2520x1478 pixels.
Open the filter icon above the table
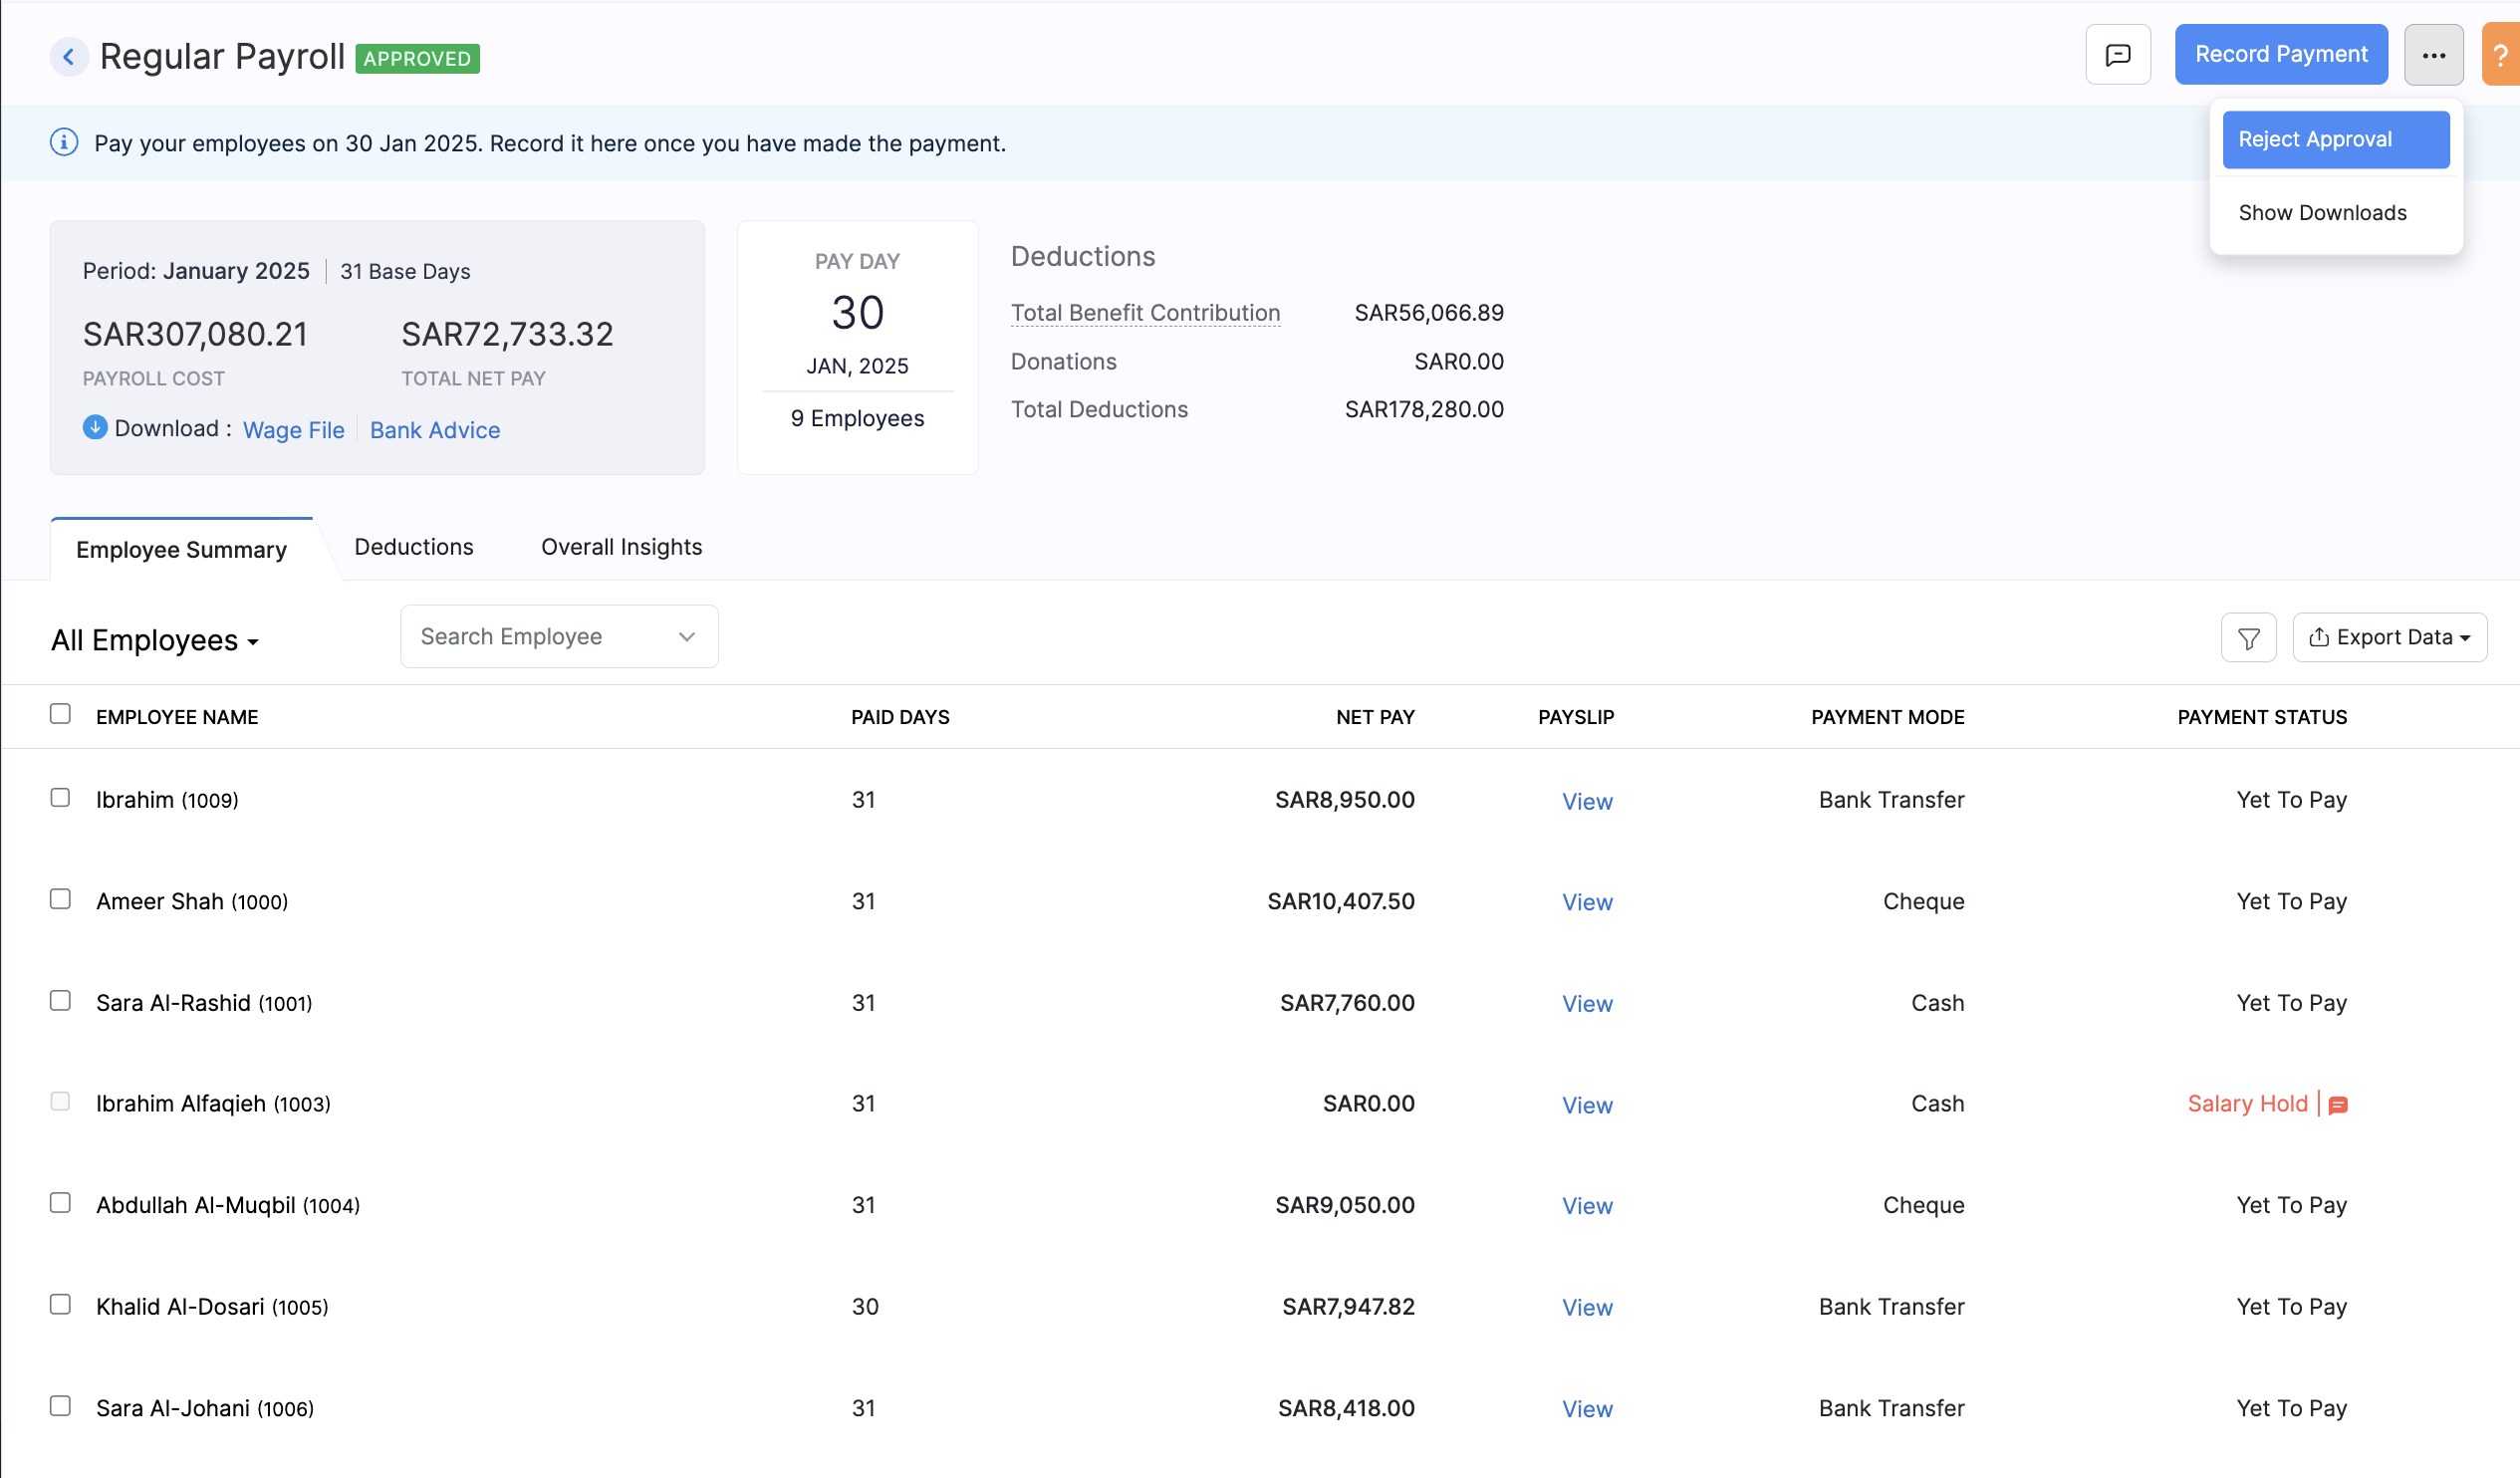click(2248, 637)
